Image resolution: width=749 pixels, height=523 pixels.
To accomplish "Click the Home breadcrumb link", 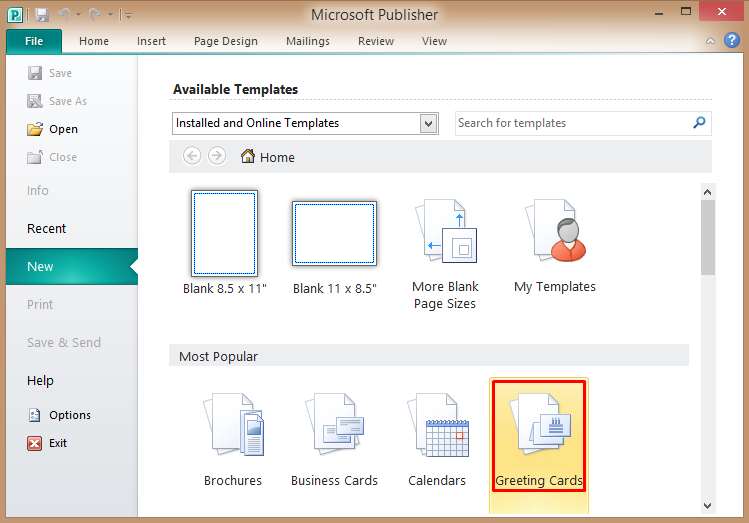I will point(268,157).
